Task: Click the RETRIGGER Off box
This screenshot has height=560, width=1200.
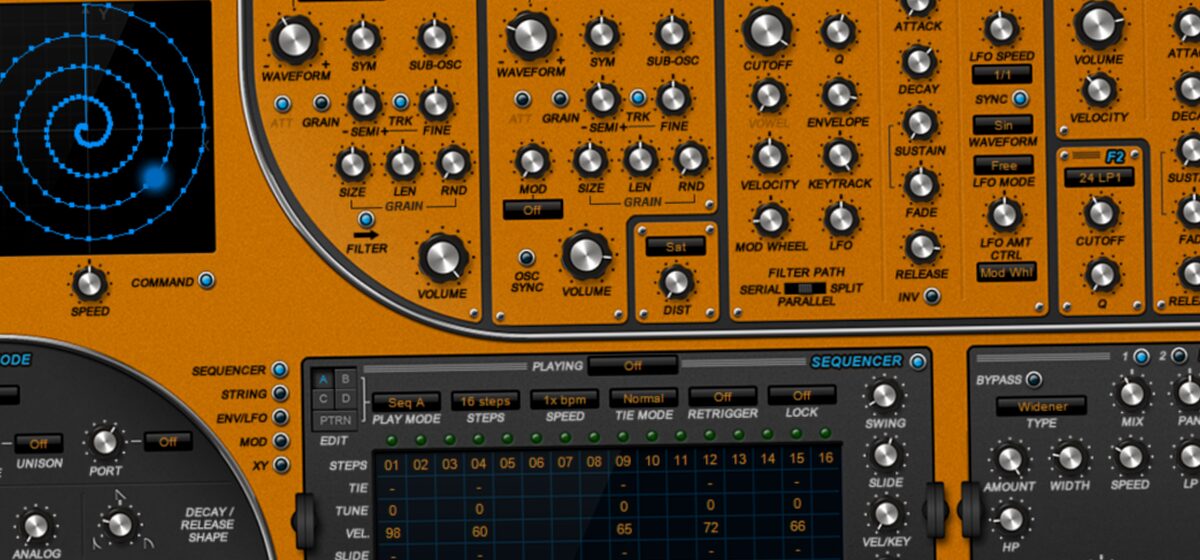Action: pos(723,396)
